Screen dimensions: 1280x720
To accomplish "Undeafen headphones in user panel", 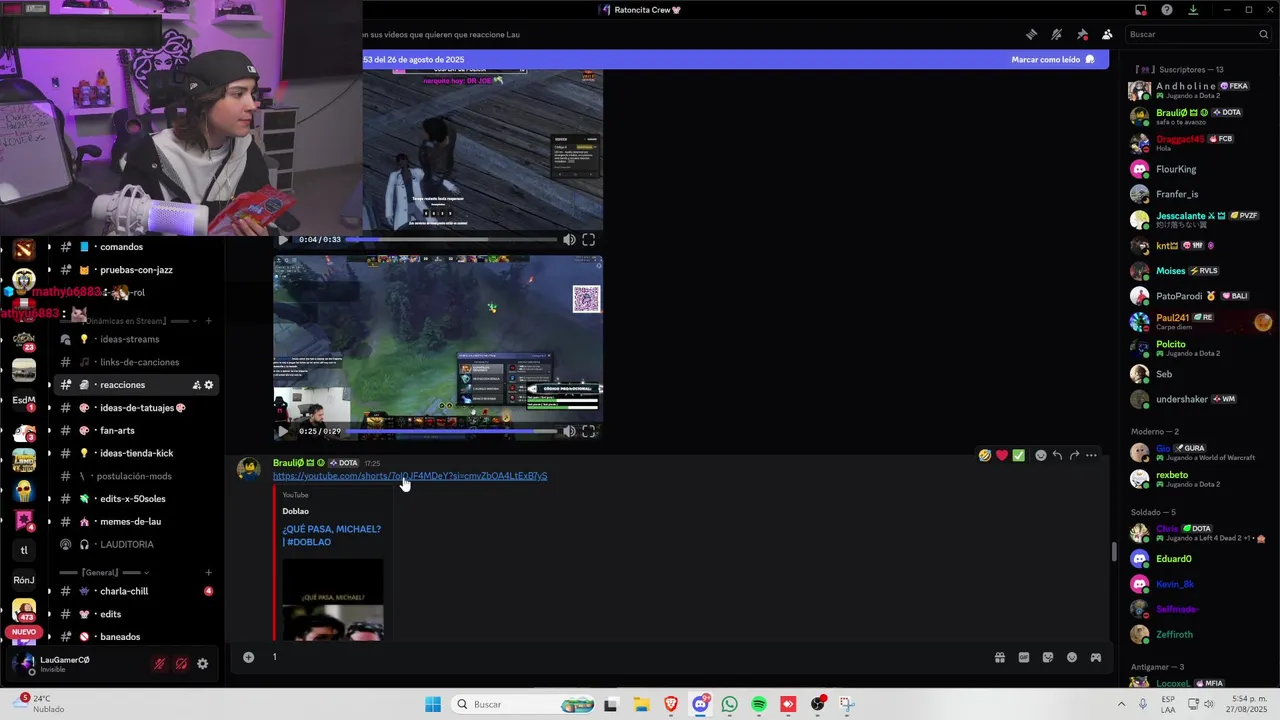I will [x=181, y=663].
